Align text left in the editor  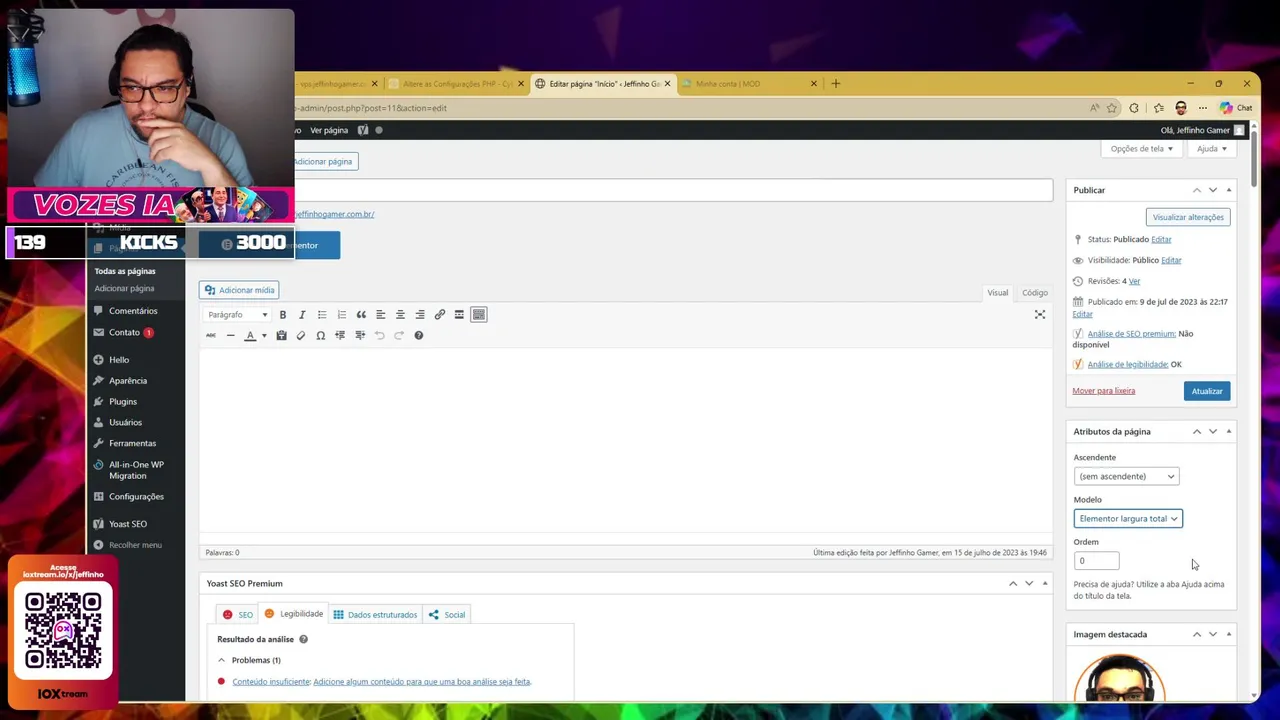click(x=380, y=315)
